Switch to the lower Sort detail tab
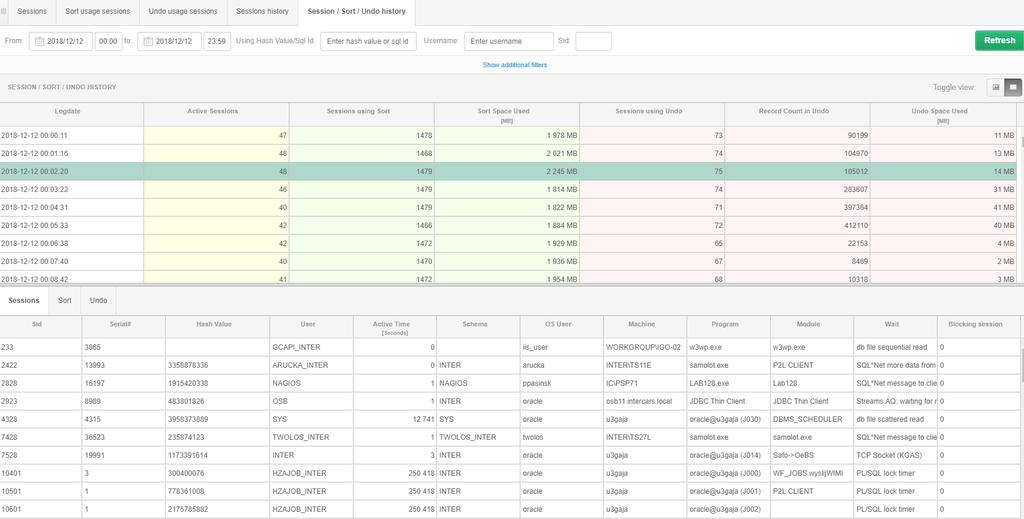The image size is (1024, 519). coord(65,300)
